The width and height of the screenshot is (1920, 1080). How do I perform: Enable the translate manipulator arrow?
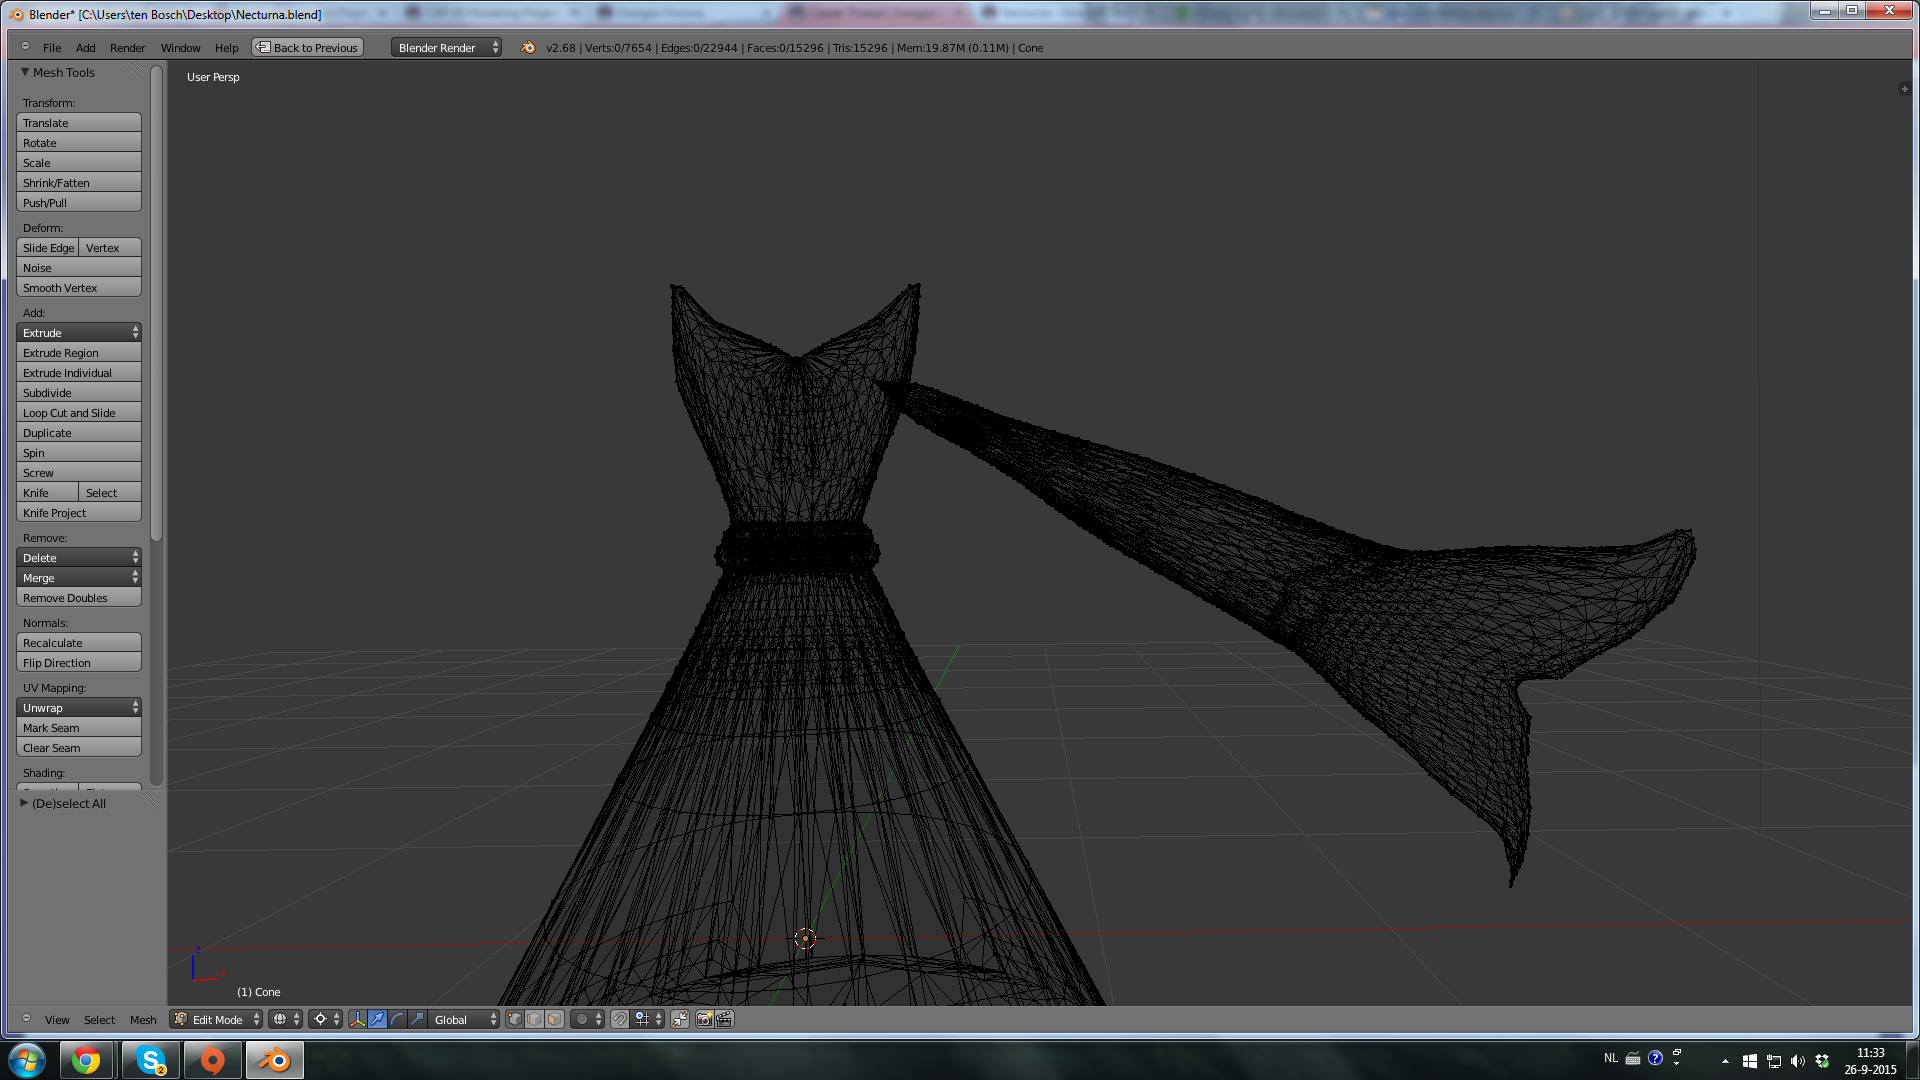tap(377, 1019)
